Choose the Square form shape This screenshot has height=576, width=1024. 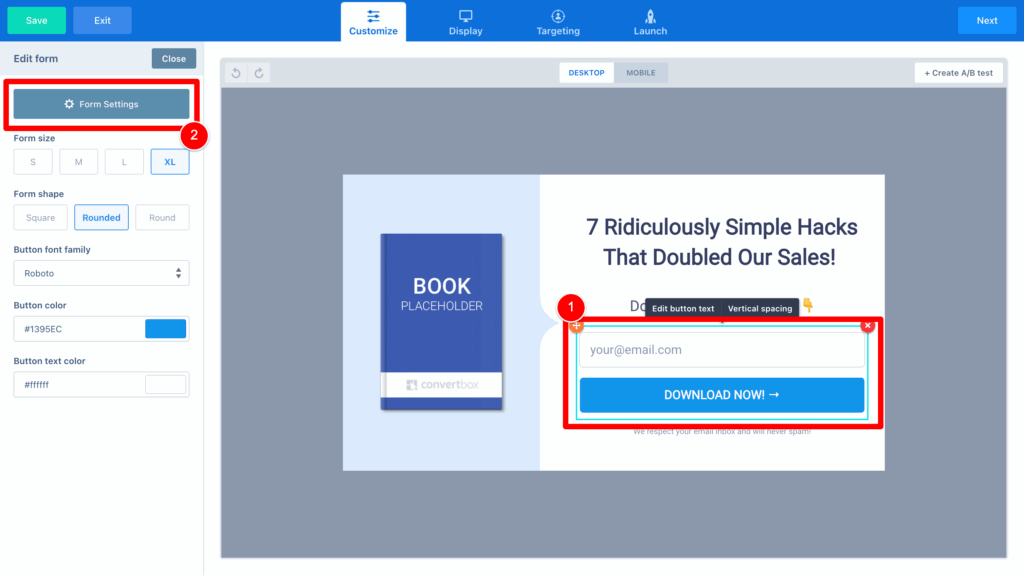coord(41,217)
